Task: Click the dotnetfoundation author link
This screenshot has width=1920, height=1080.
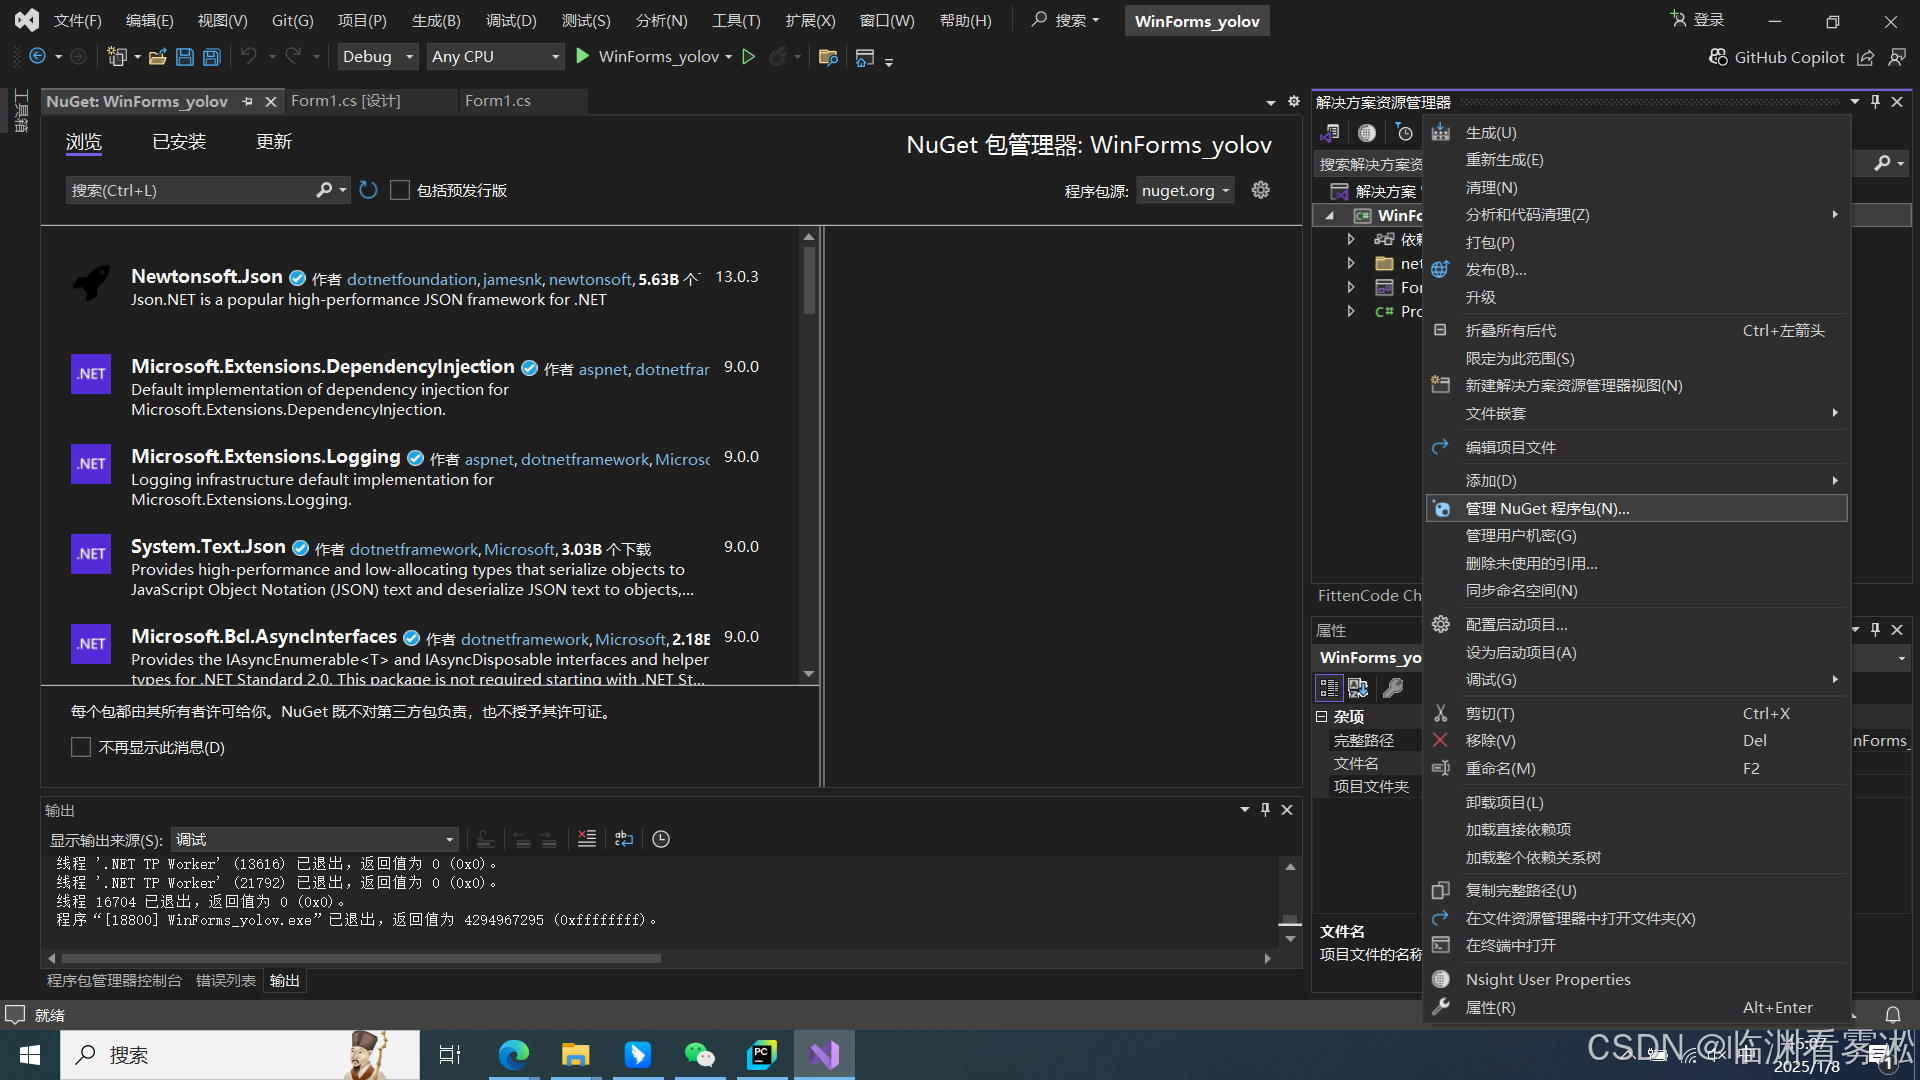Action: [412, 279]
